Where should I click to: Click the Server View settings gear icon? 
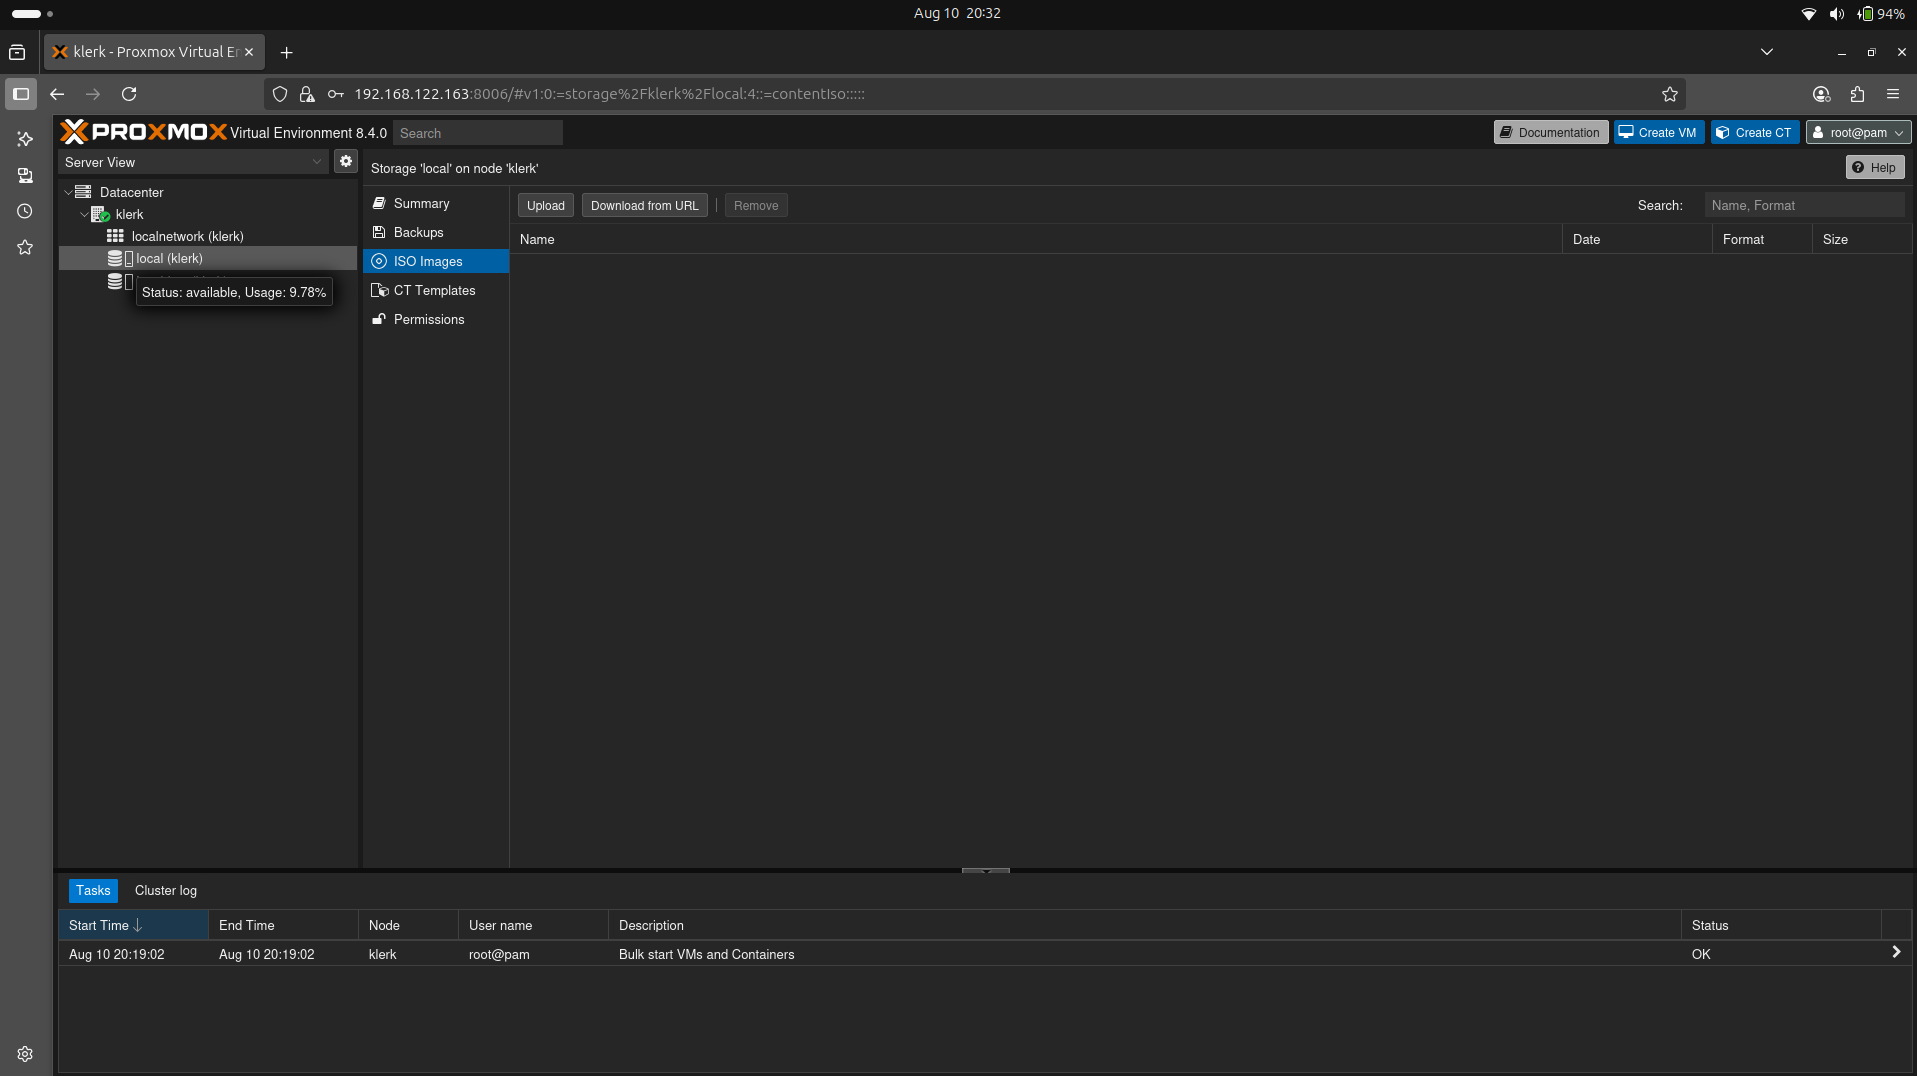click(x=345, y=161)
